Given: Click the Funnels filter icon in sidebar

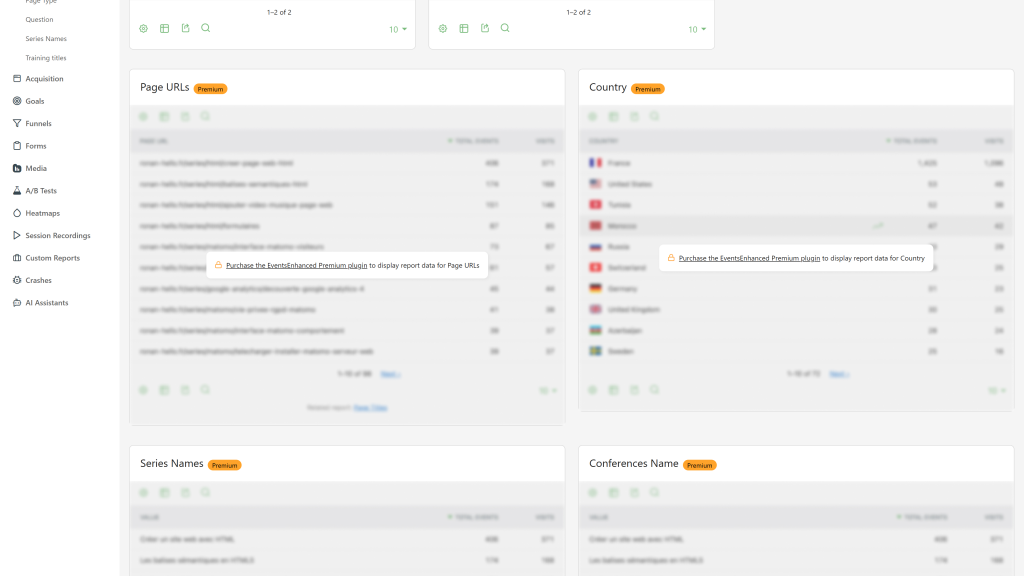Looking at the screenshot, I should (17, 123).
